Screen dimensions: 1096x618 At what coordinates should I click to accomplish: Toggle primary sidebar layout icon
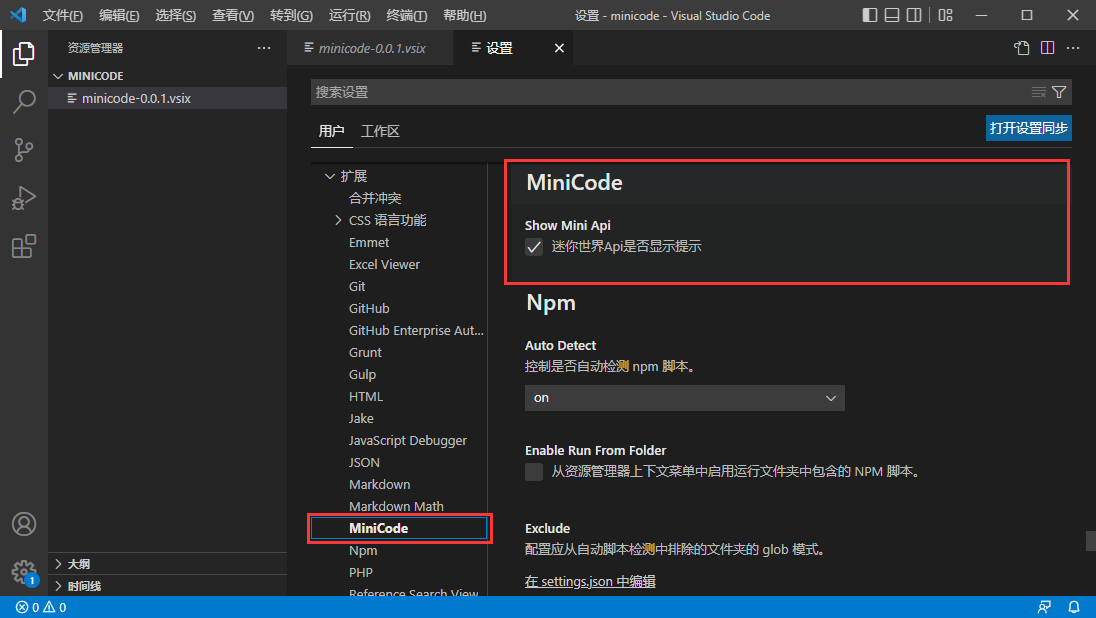coord(870,15)
